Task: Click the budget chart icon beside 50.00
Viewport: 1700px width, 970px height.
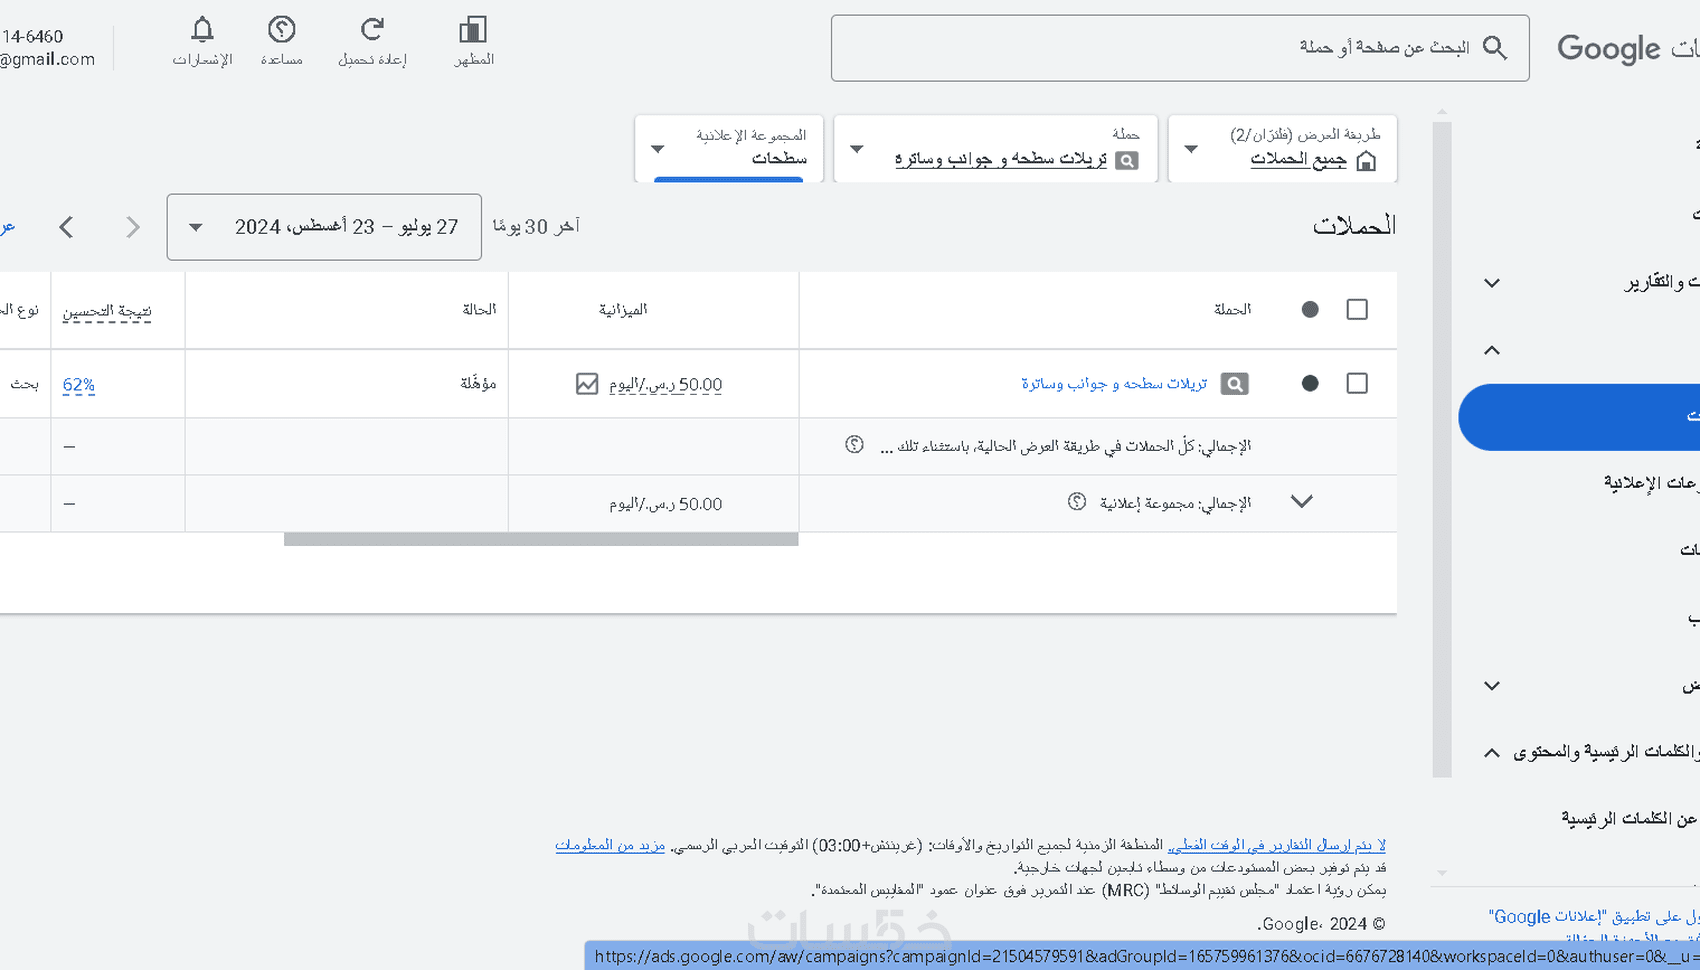Action: click(x=587, y=384)
